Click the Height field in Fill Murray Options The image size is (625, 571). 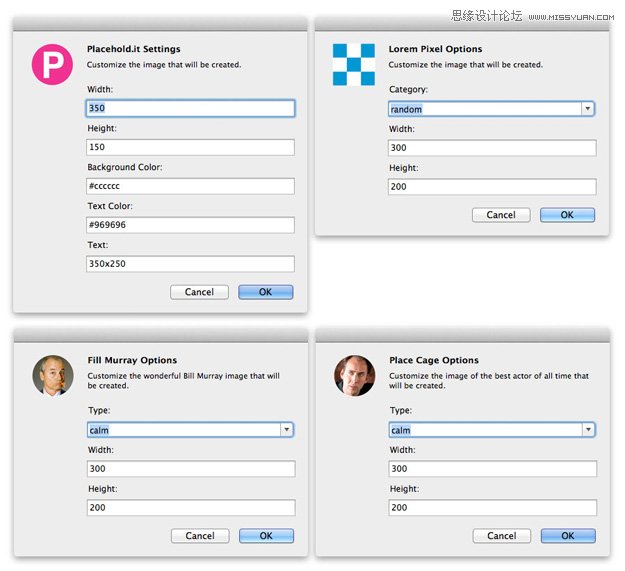[x=191, y=508]
